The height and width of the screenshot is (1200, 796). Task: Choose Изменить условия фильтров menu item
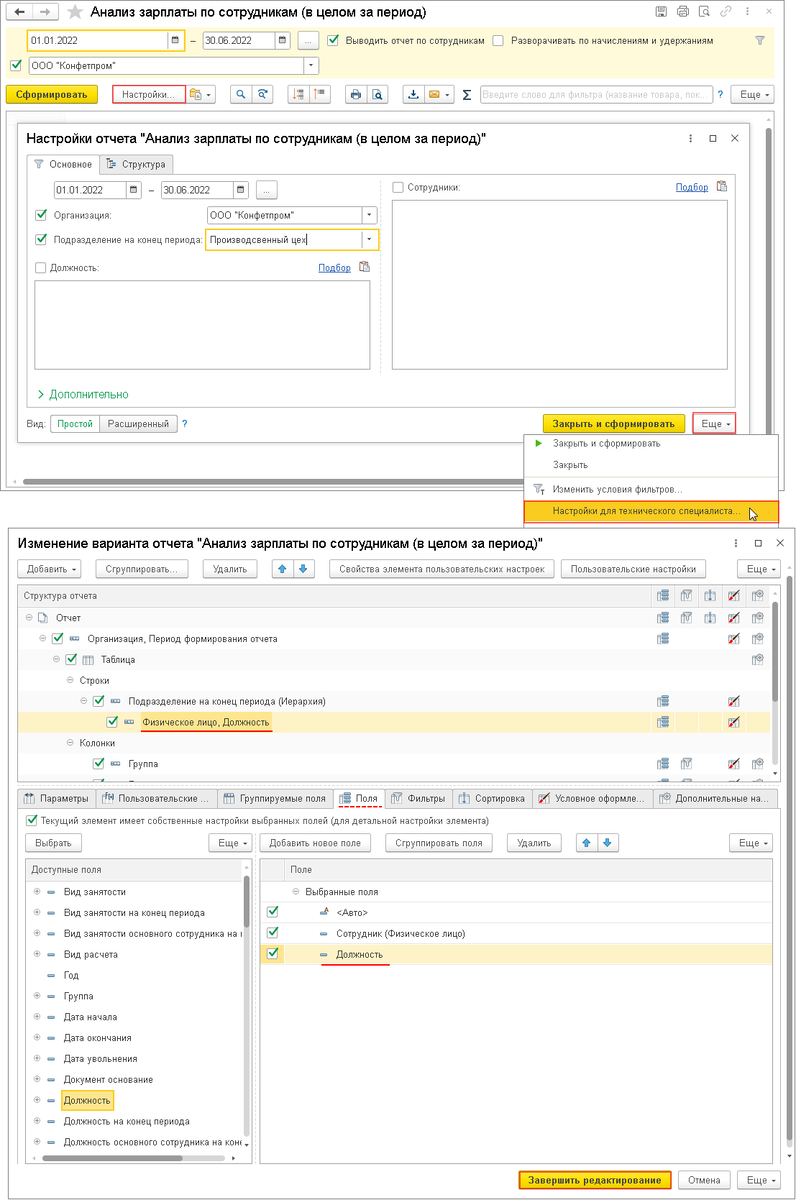point(617,489)
